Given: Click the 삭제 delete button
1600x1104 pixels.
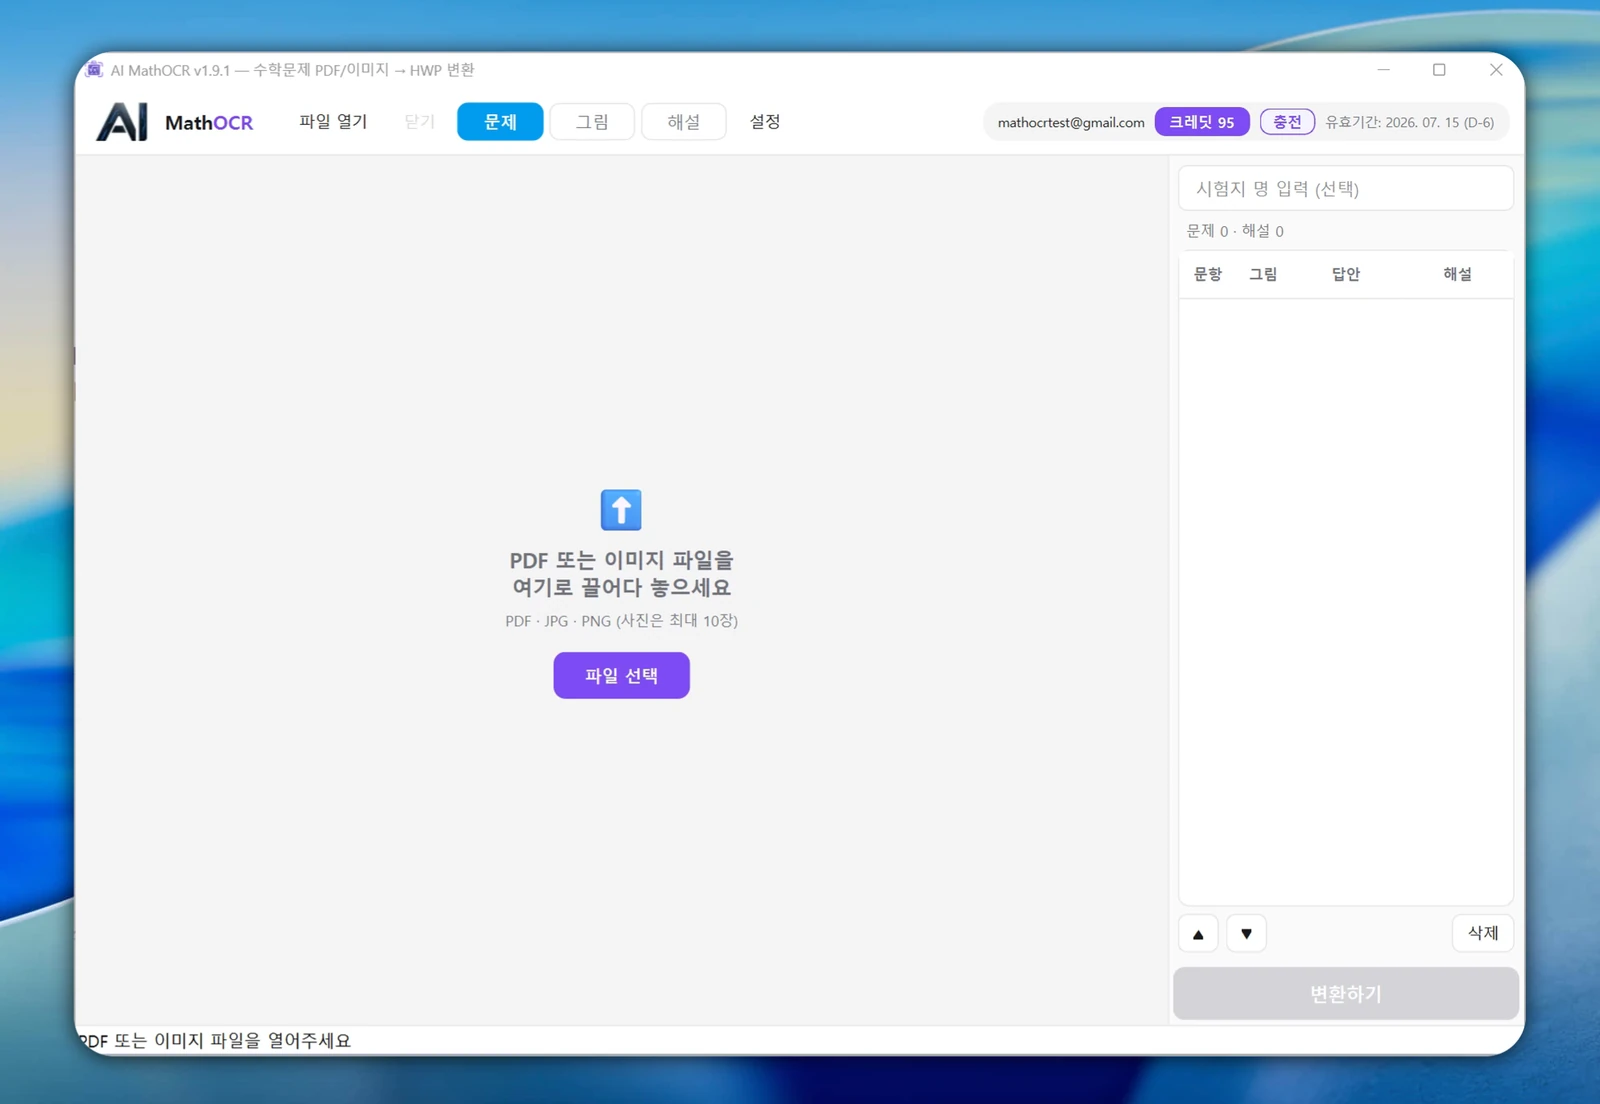Looking at the screenshot, I should coord(1483,933).
